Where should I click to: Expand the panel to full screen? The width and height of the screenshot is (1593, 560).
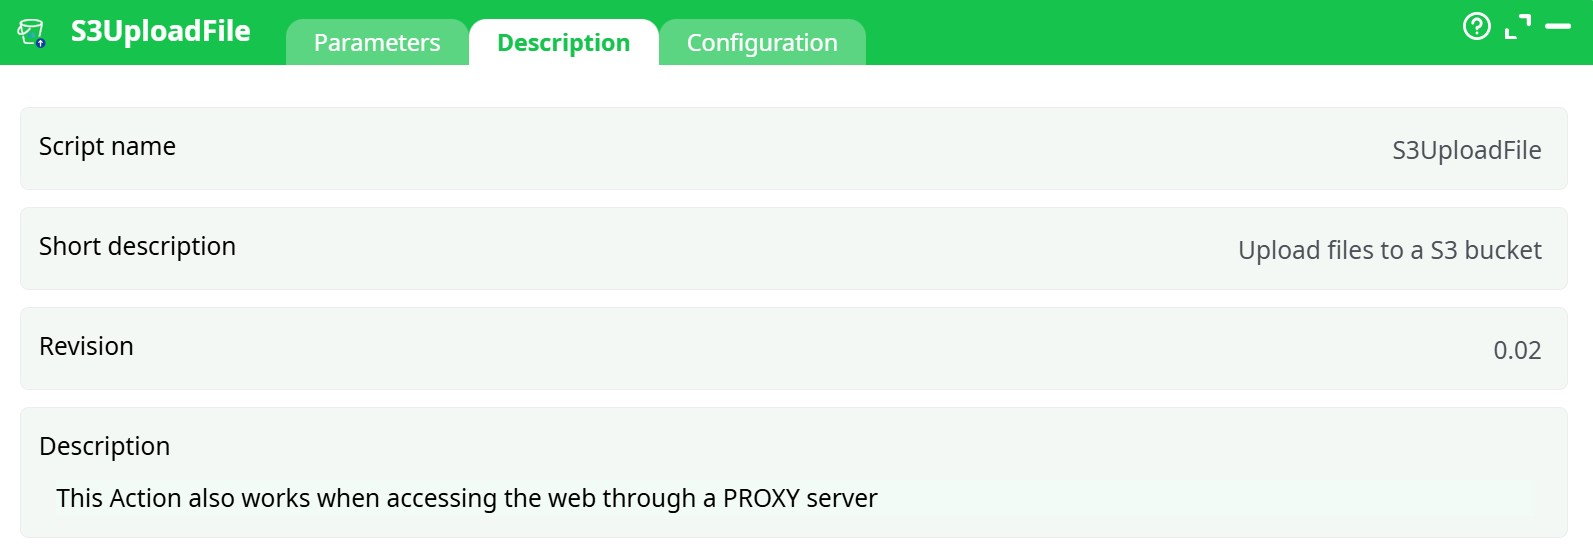pyautogui.click(x=1518, y=27)
